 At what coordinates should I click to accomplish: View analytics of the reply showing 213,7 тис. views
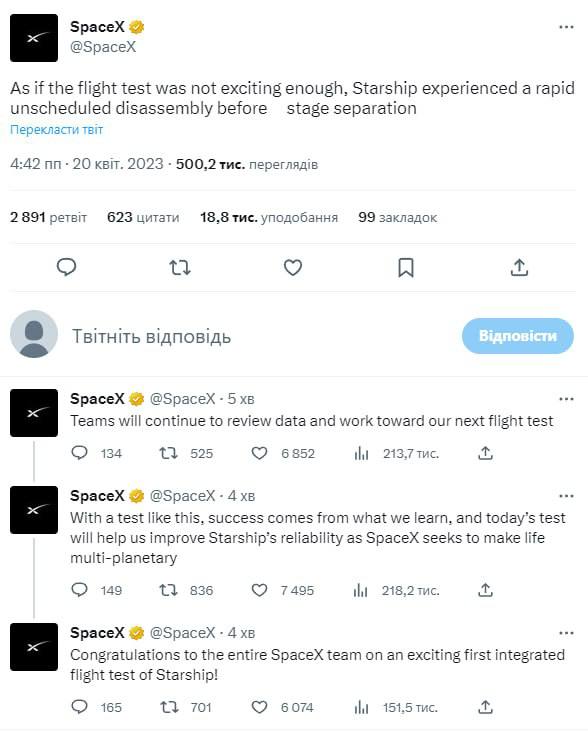point(361,453)
